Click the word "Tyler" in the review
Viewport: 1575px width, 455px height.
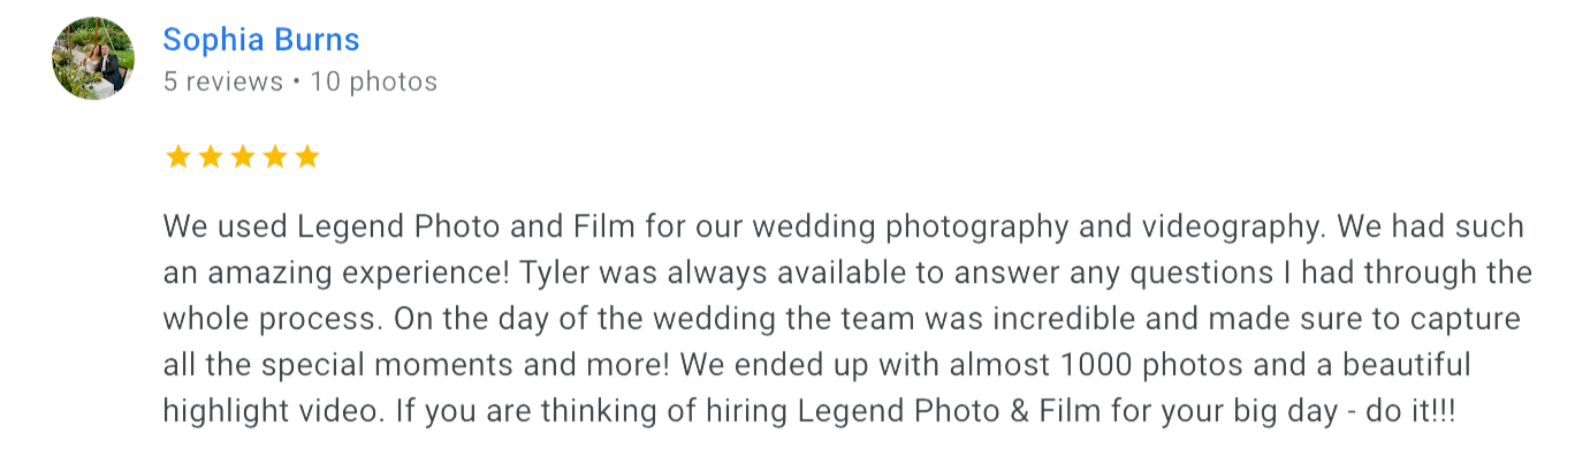557,273
